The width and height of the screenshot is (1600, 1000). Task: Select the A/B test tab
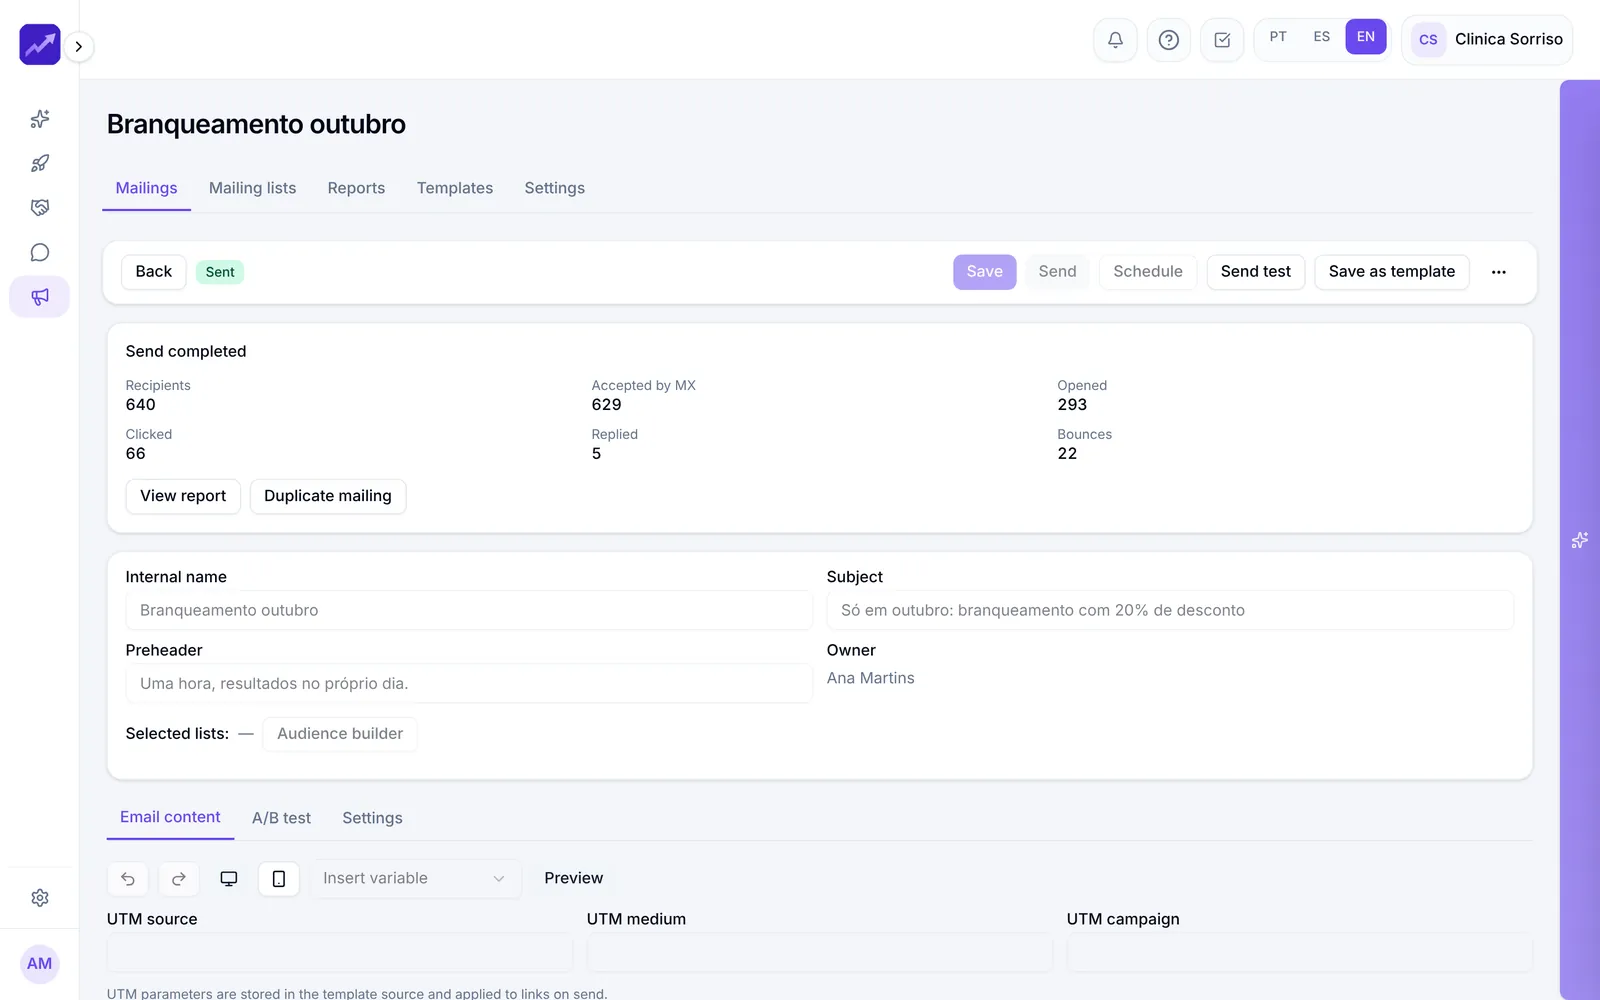(x=281, y=818)
